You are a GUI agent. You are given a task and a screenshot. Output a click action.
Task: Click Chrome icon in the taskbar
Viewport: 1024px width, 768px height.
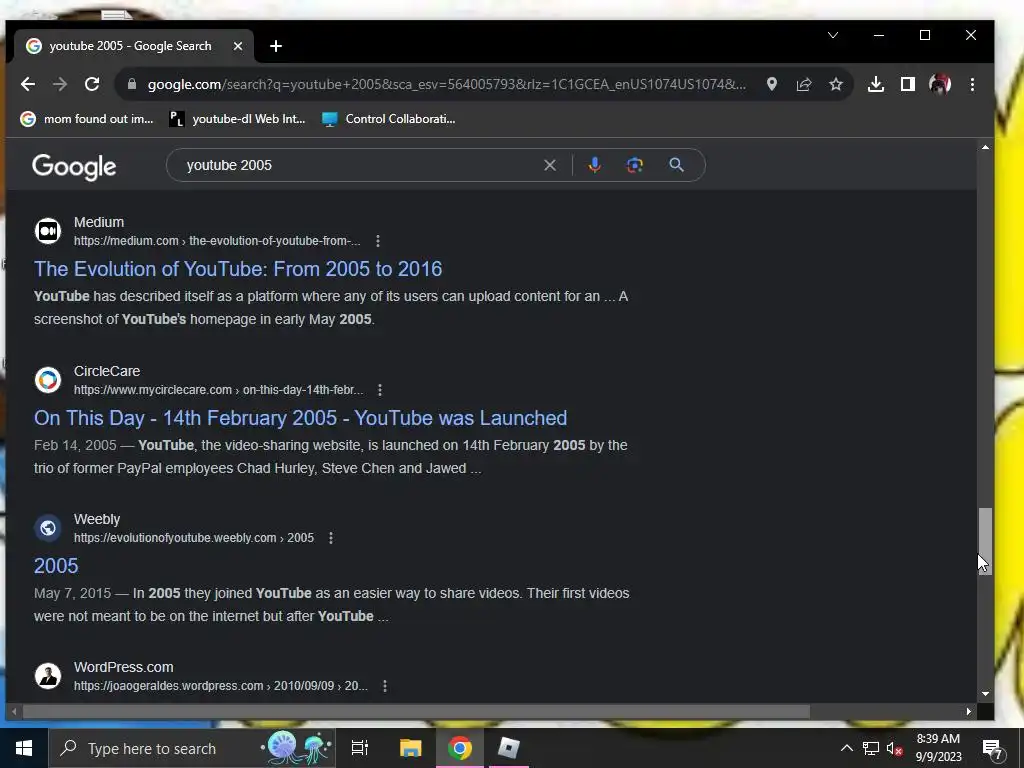tap(460, 748)
